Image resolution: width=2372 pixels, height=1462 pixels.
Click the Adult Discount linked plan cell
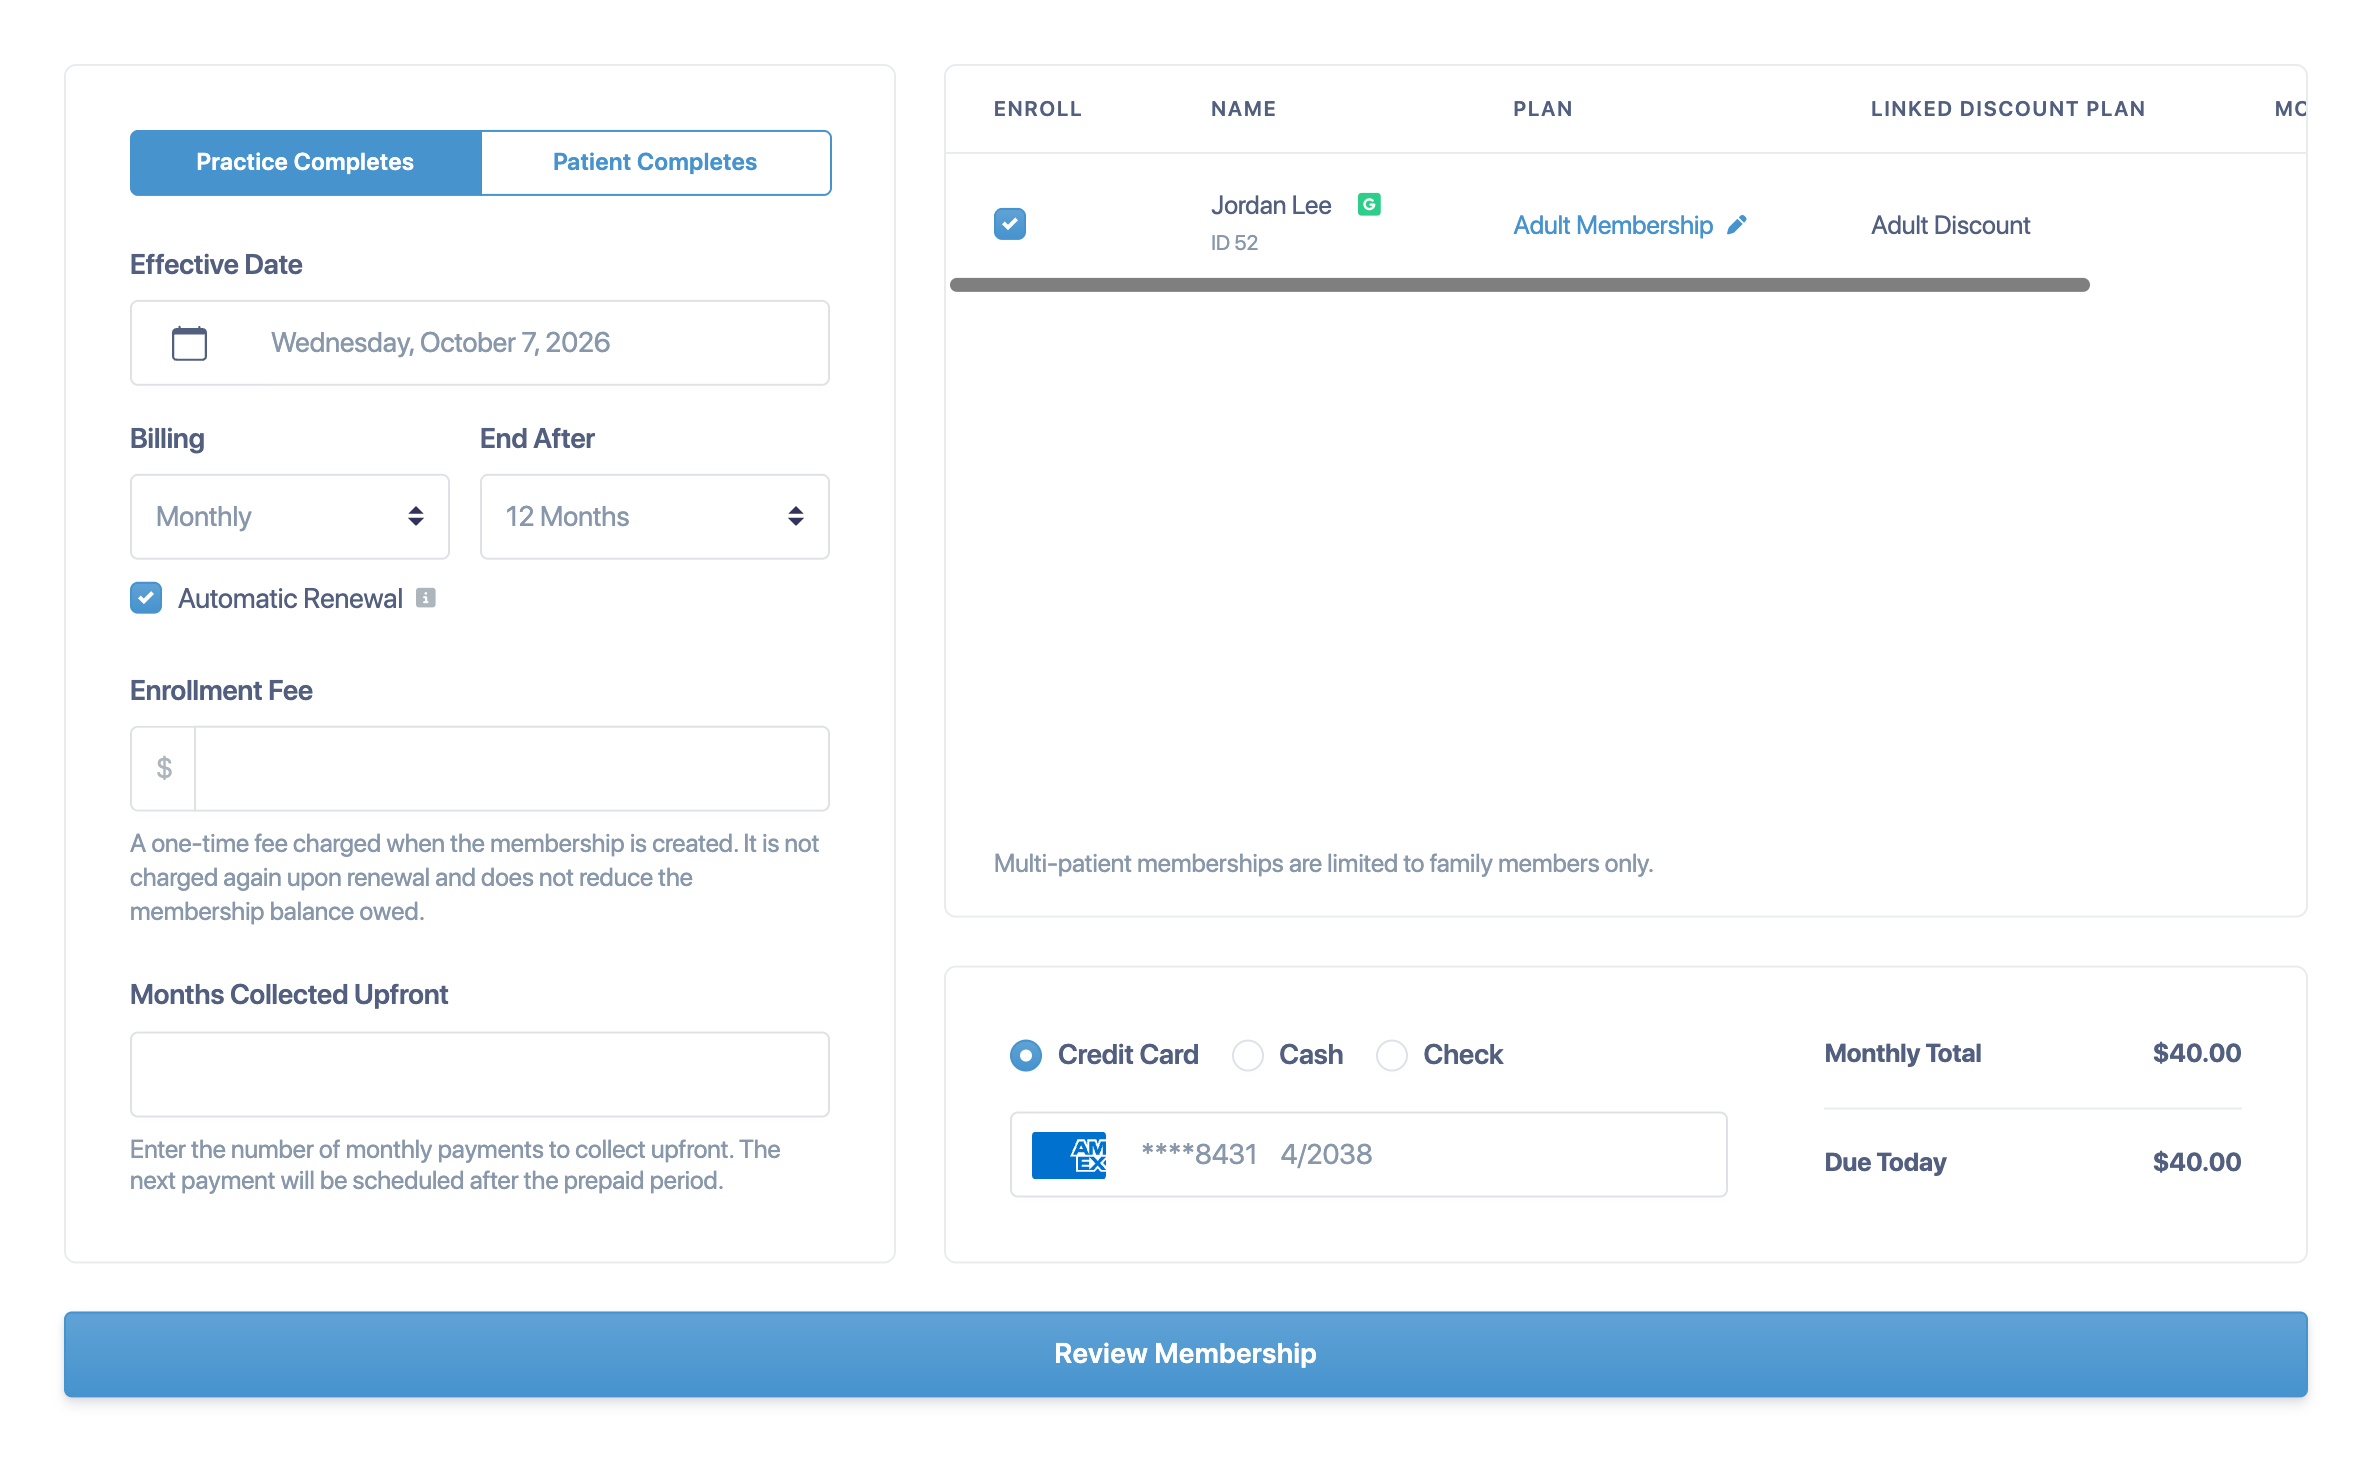[x=1951, y=225]
